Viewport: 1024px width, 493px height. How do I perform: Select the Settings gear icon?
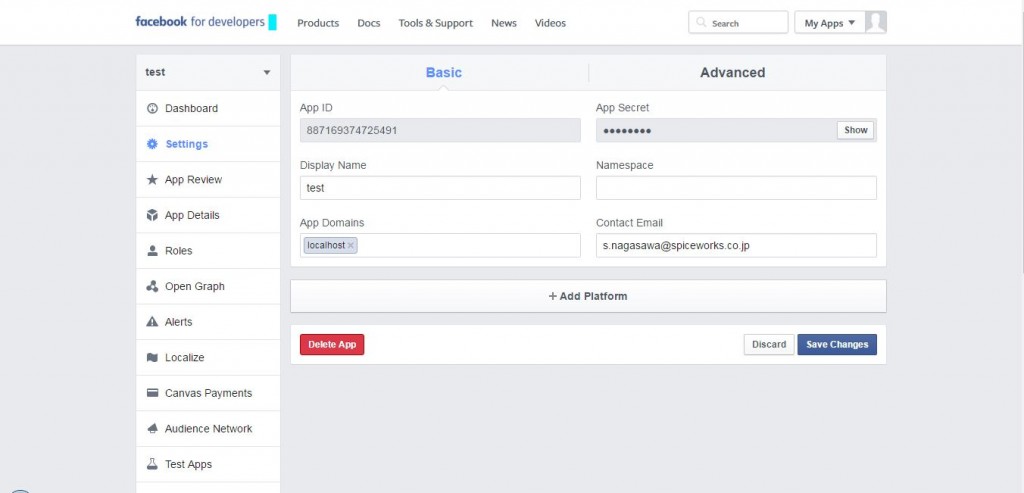click(x=152, y=144)
